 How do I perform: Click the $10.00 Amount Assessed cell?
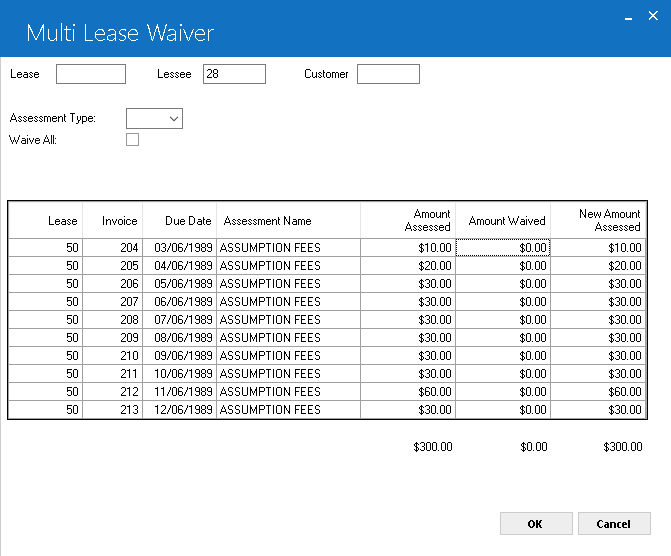[x=408, y=248]
